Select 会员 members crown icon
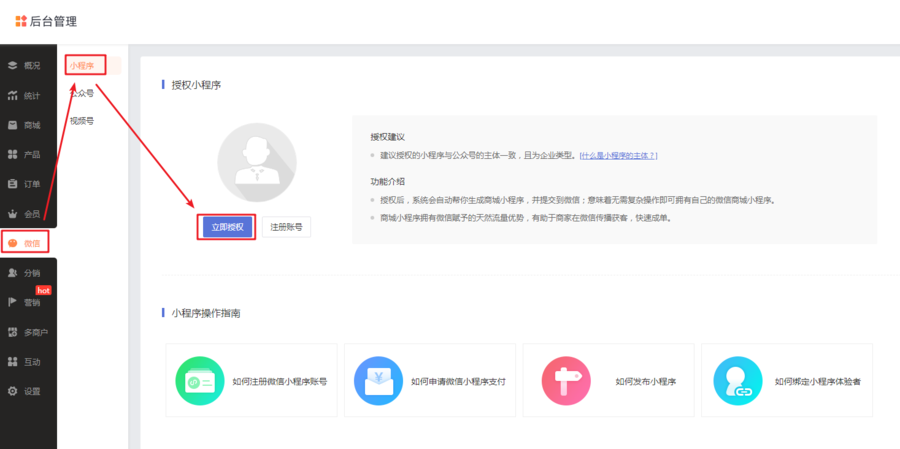 coord(13,214)
